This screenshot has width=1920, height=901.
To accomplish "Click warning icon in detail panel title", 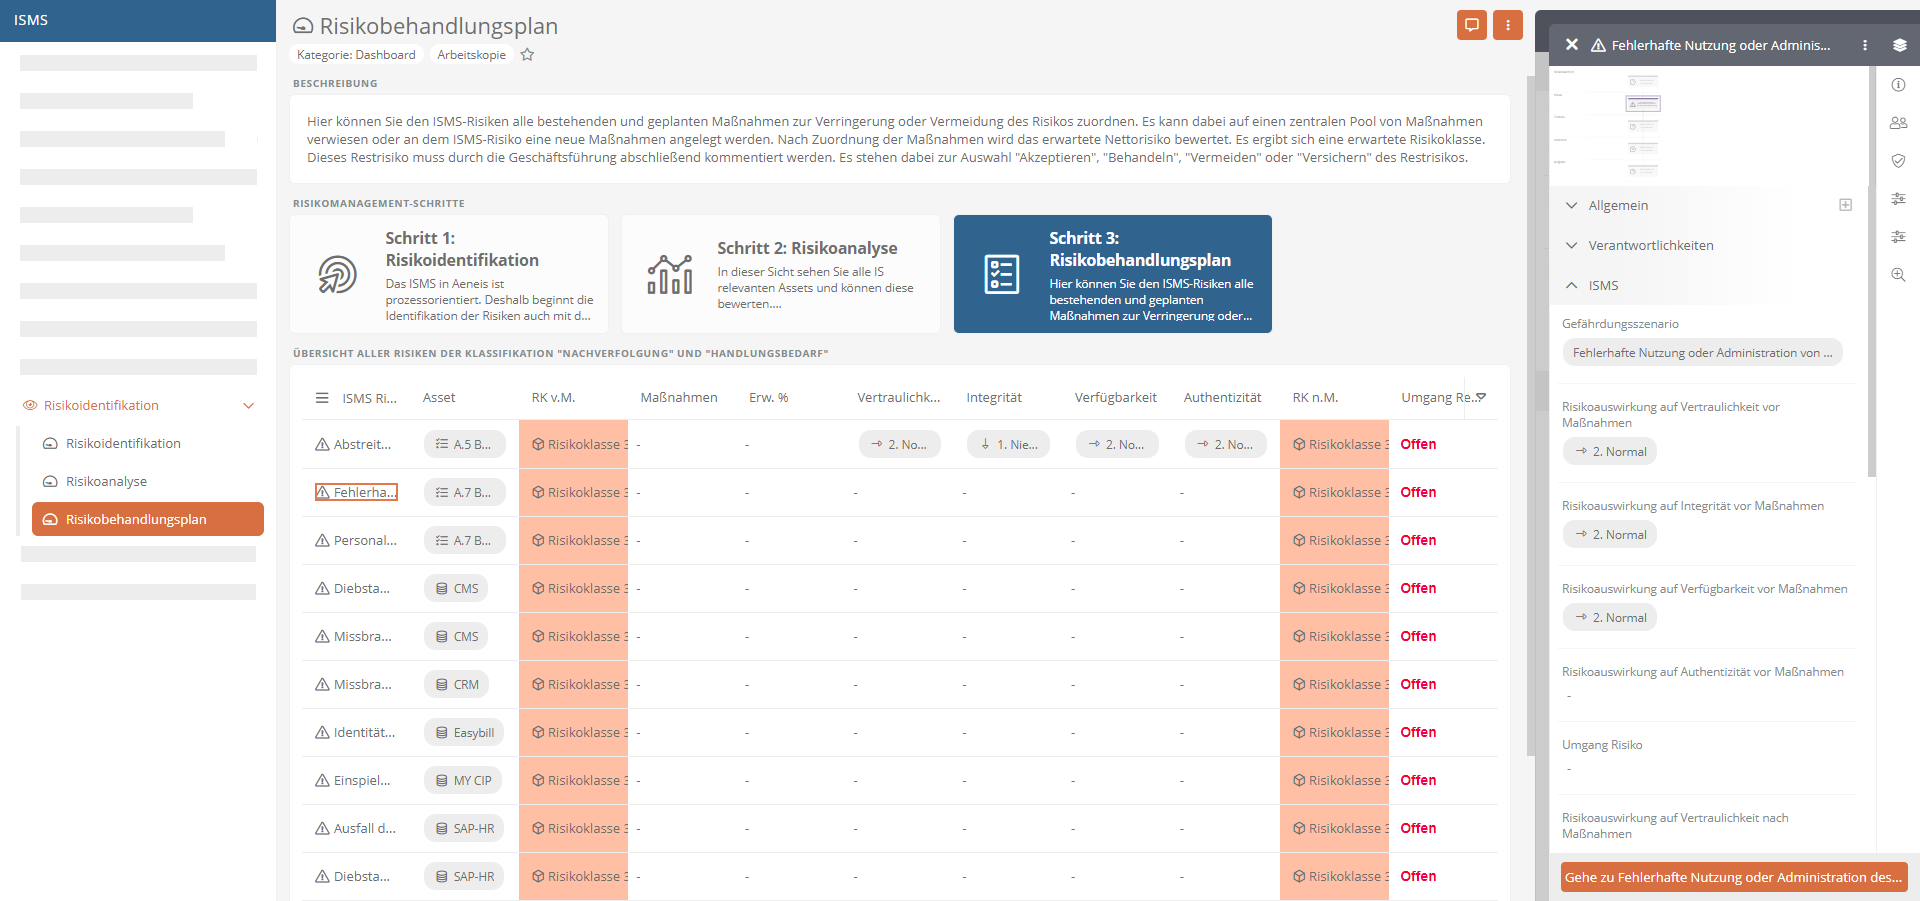I will [x=1598, y=45].
